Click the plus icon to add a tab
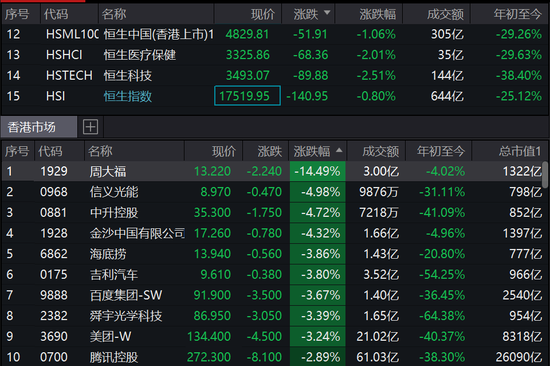 click(90, 127)
